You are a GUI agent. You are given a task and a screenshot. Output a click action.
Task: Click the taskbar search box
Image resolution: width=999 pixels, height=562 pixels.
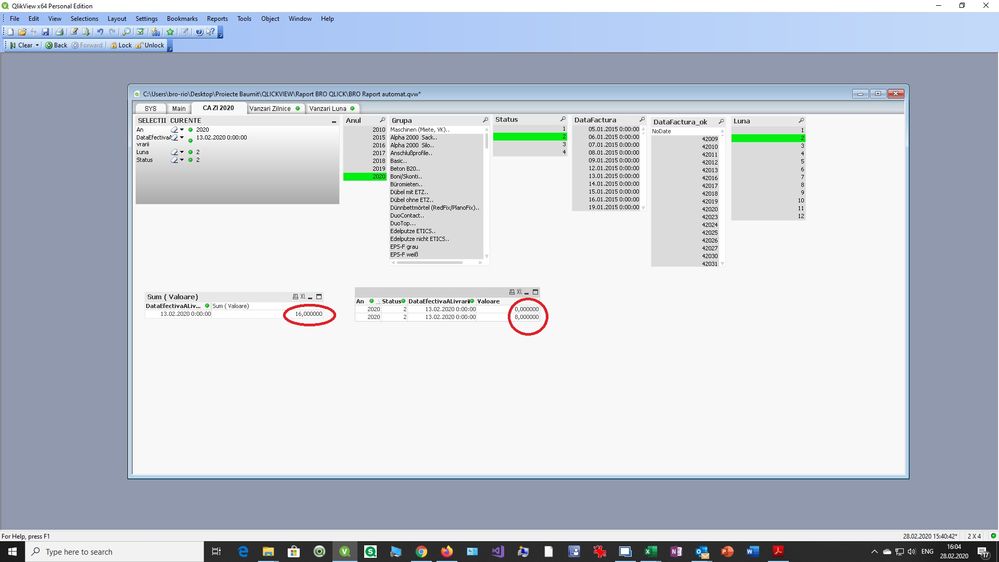click(115, 551)
